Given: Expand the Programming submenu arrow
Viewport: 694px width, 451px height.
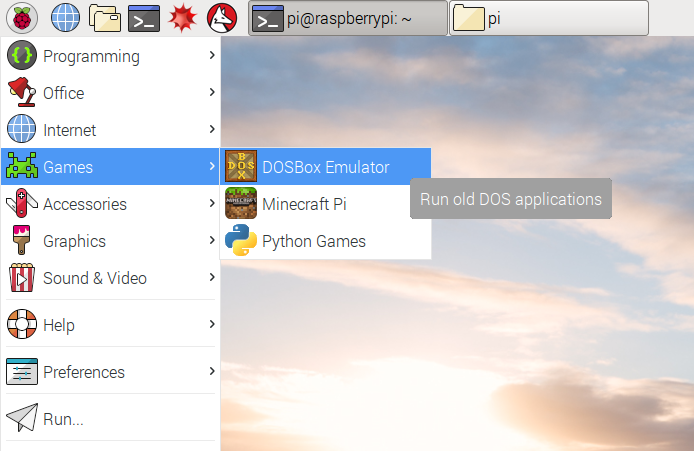Looking at the screenshot, I should 212,55.
